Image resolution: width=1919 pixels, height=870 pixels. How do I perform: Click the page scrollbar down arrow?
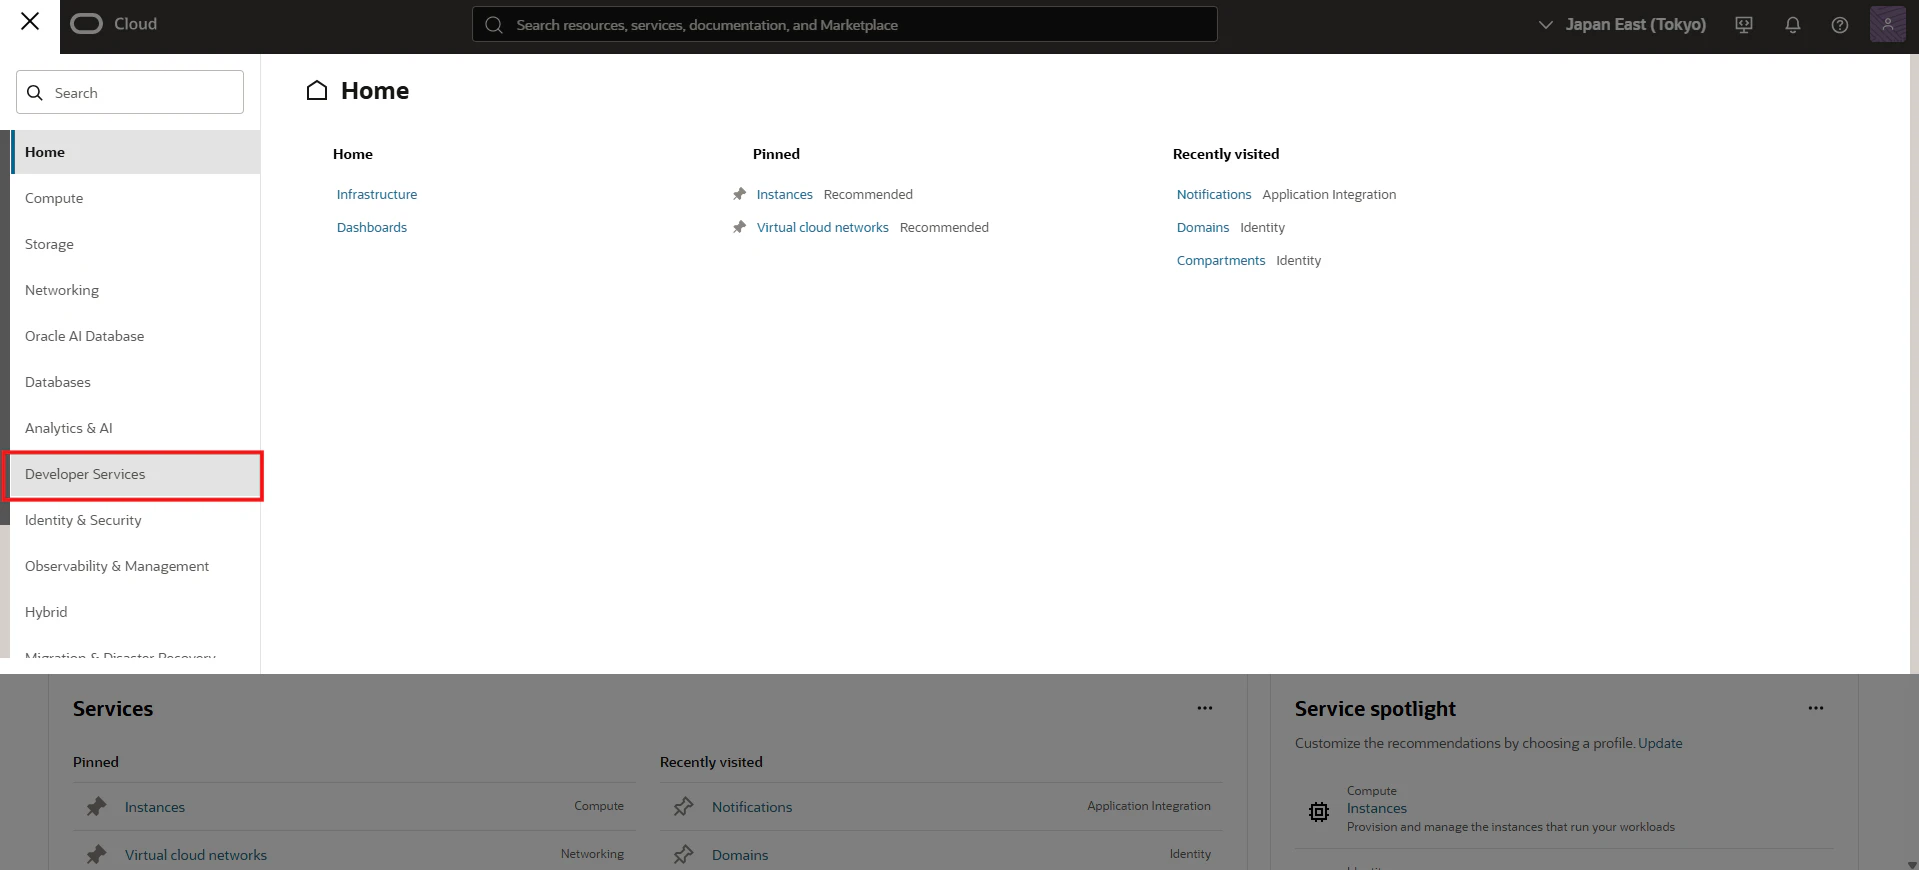point(1912,864)
